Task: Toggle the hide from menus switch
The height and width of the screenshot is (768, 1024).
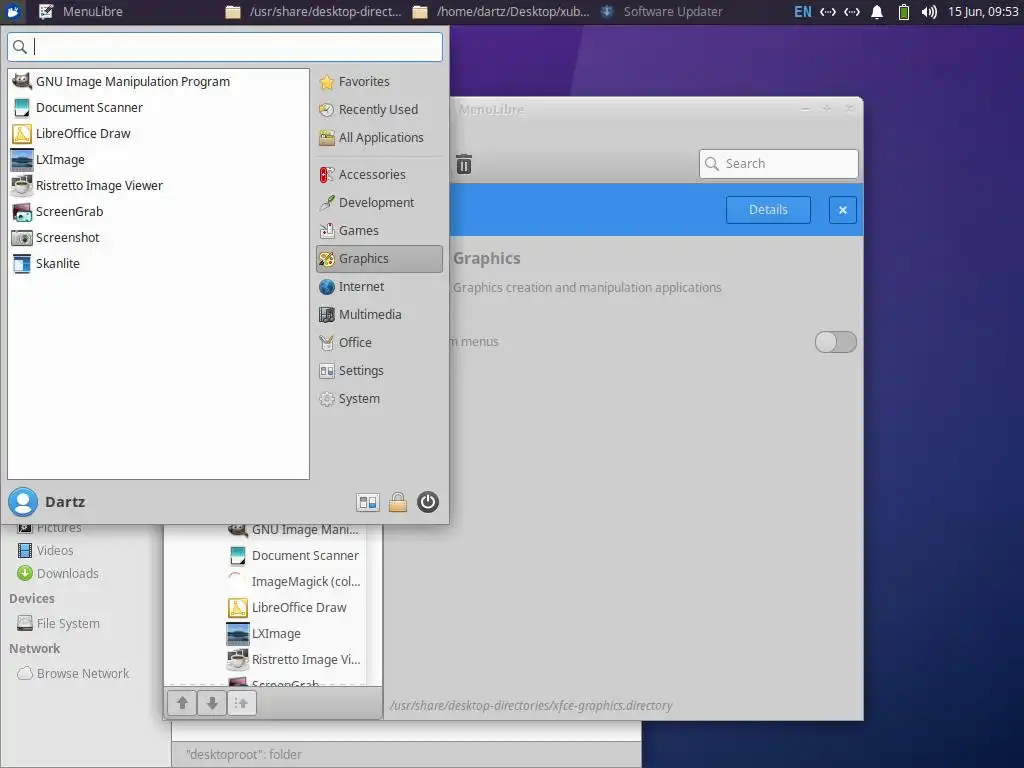Action: pyautogui.click(x=835, y=342)
